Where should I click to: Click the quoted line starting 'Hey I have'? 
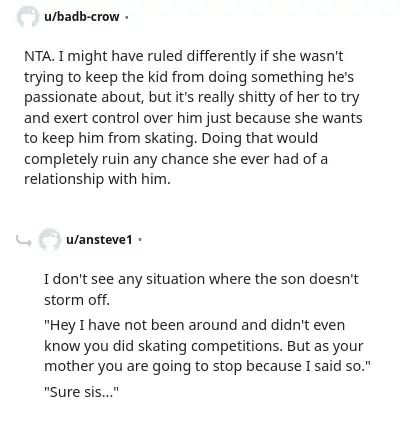click(x=195, y=325)
